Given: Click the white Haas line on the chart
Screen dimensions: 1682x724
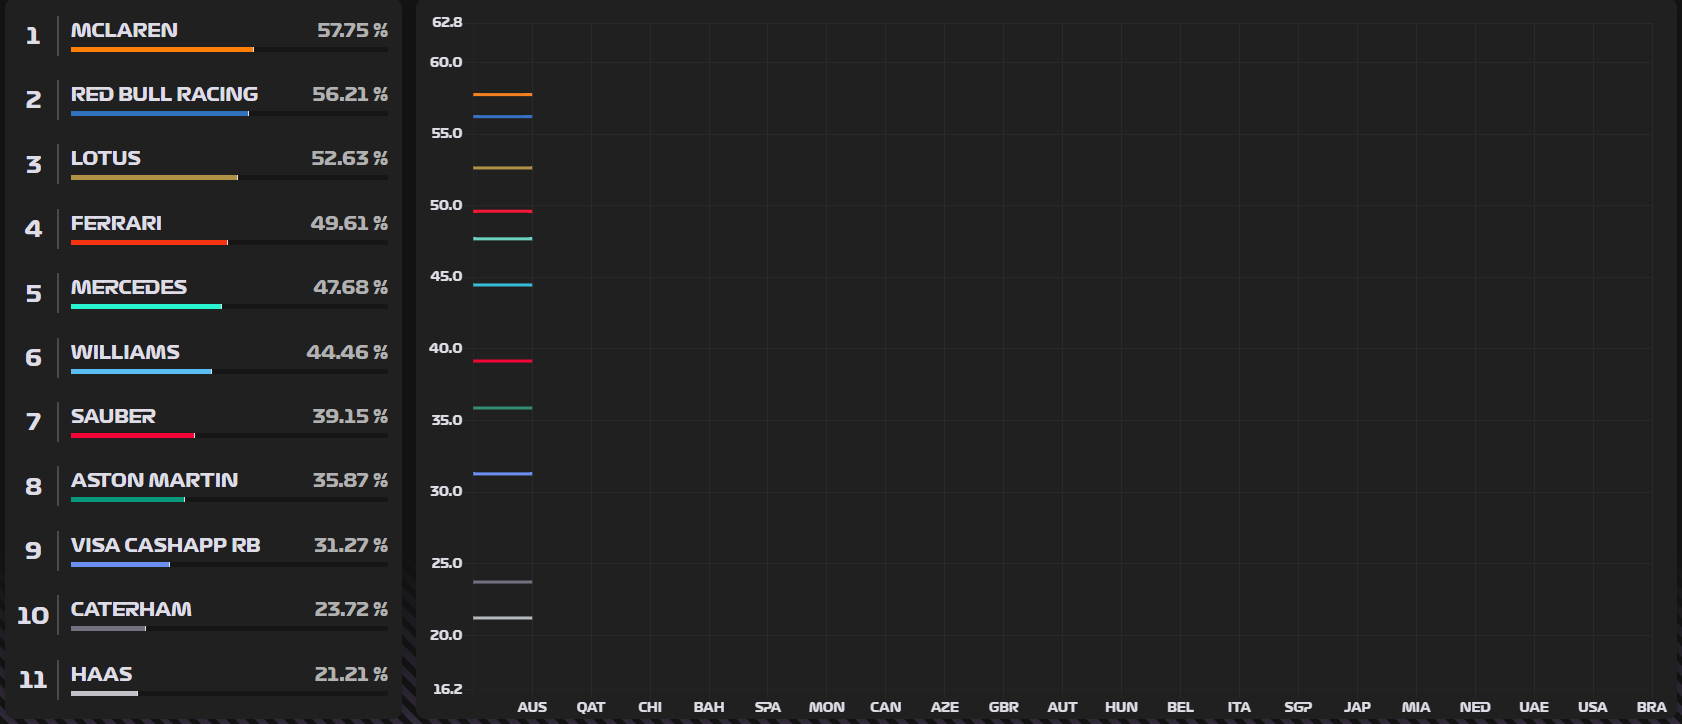Looking at the screenshot, I should [502, 618].
